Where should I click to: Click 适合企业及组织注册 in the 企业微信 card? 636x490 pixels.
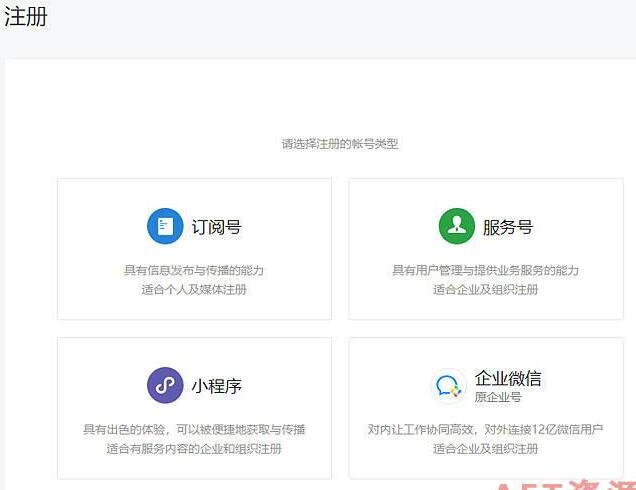pos(486,449)
